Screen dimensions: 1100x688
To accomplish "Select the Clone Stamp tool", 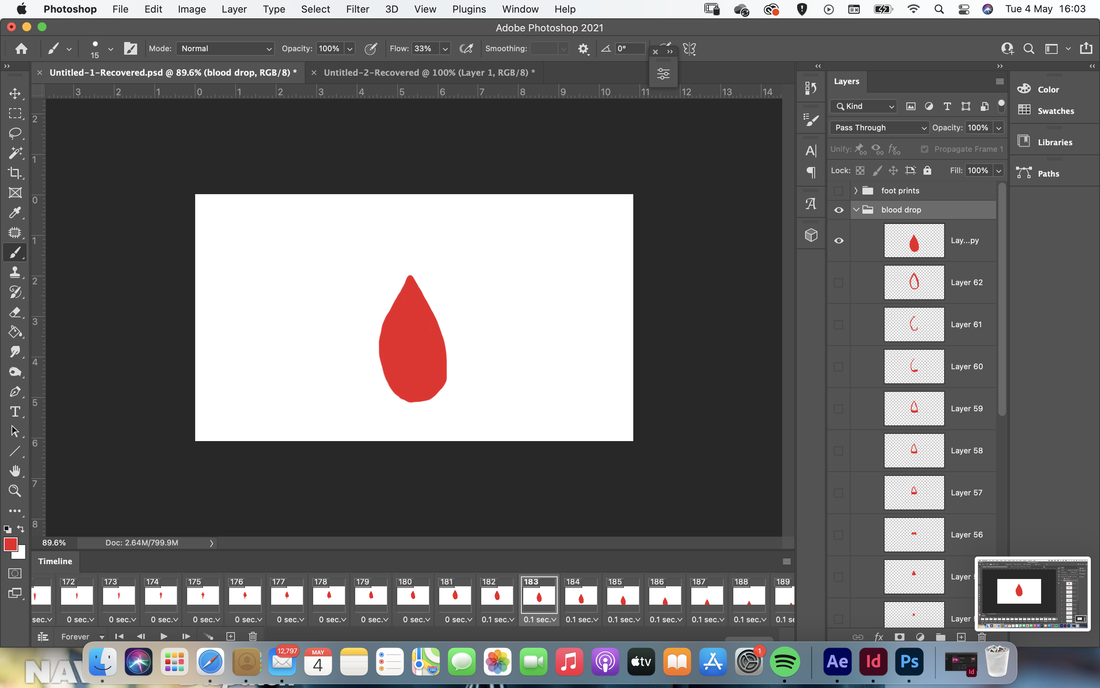I will tap(15, 272).
